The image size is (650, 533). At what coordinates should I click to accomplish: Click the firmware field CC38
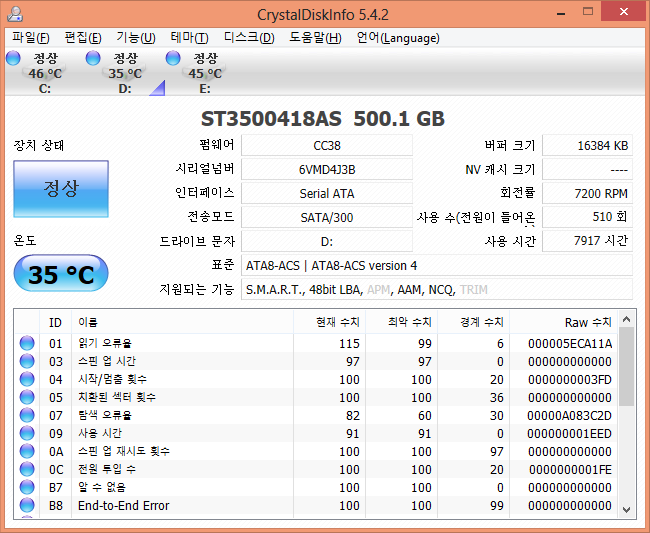point(327,145)
